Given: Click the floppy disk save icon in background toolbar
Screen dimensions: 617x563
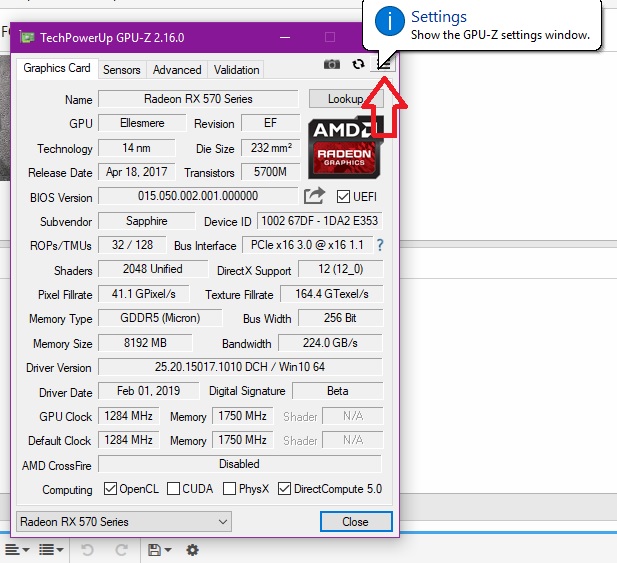Looking at the screenshot, I should pos(154,550).
